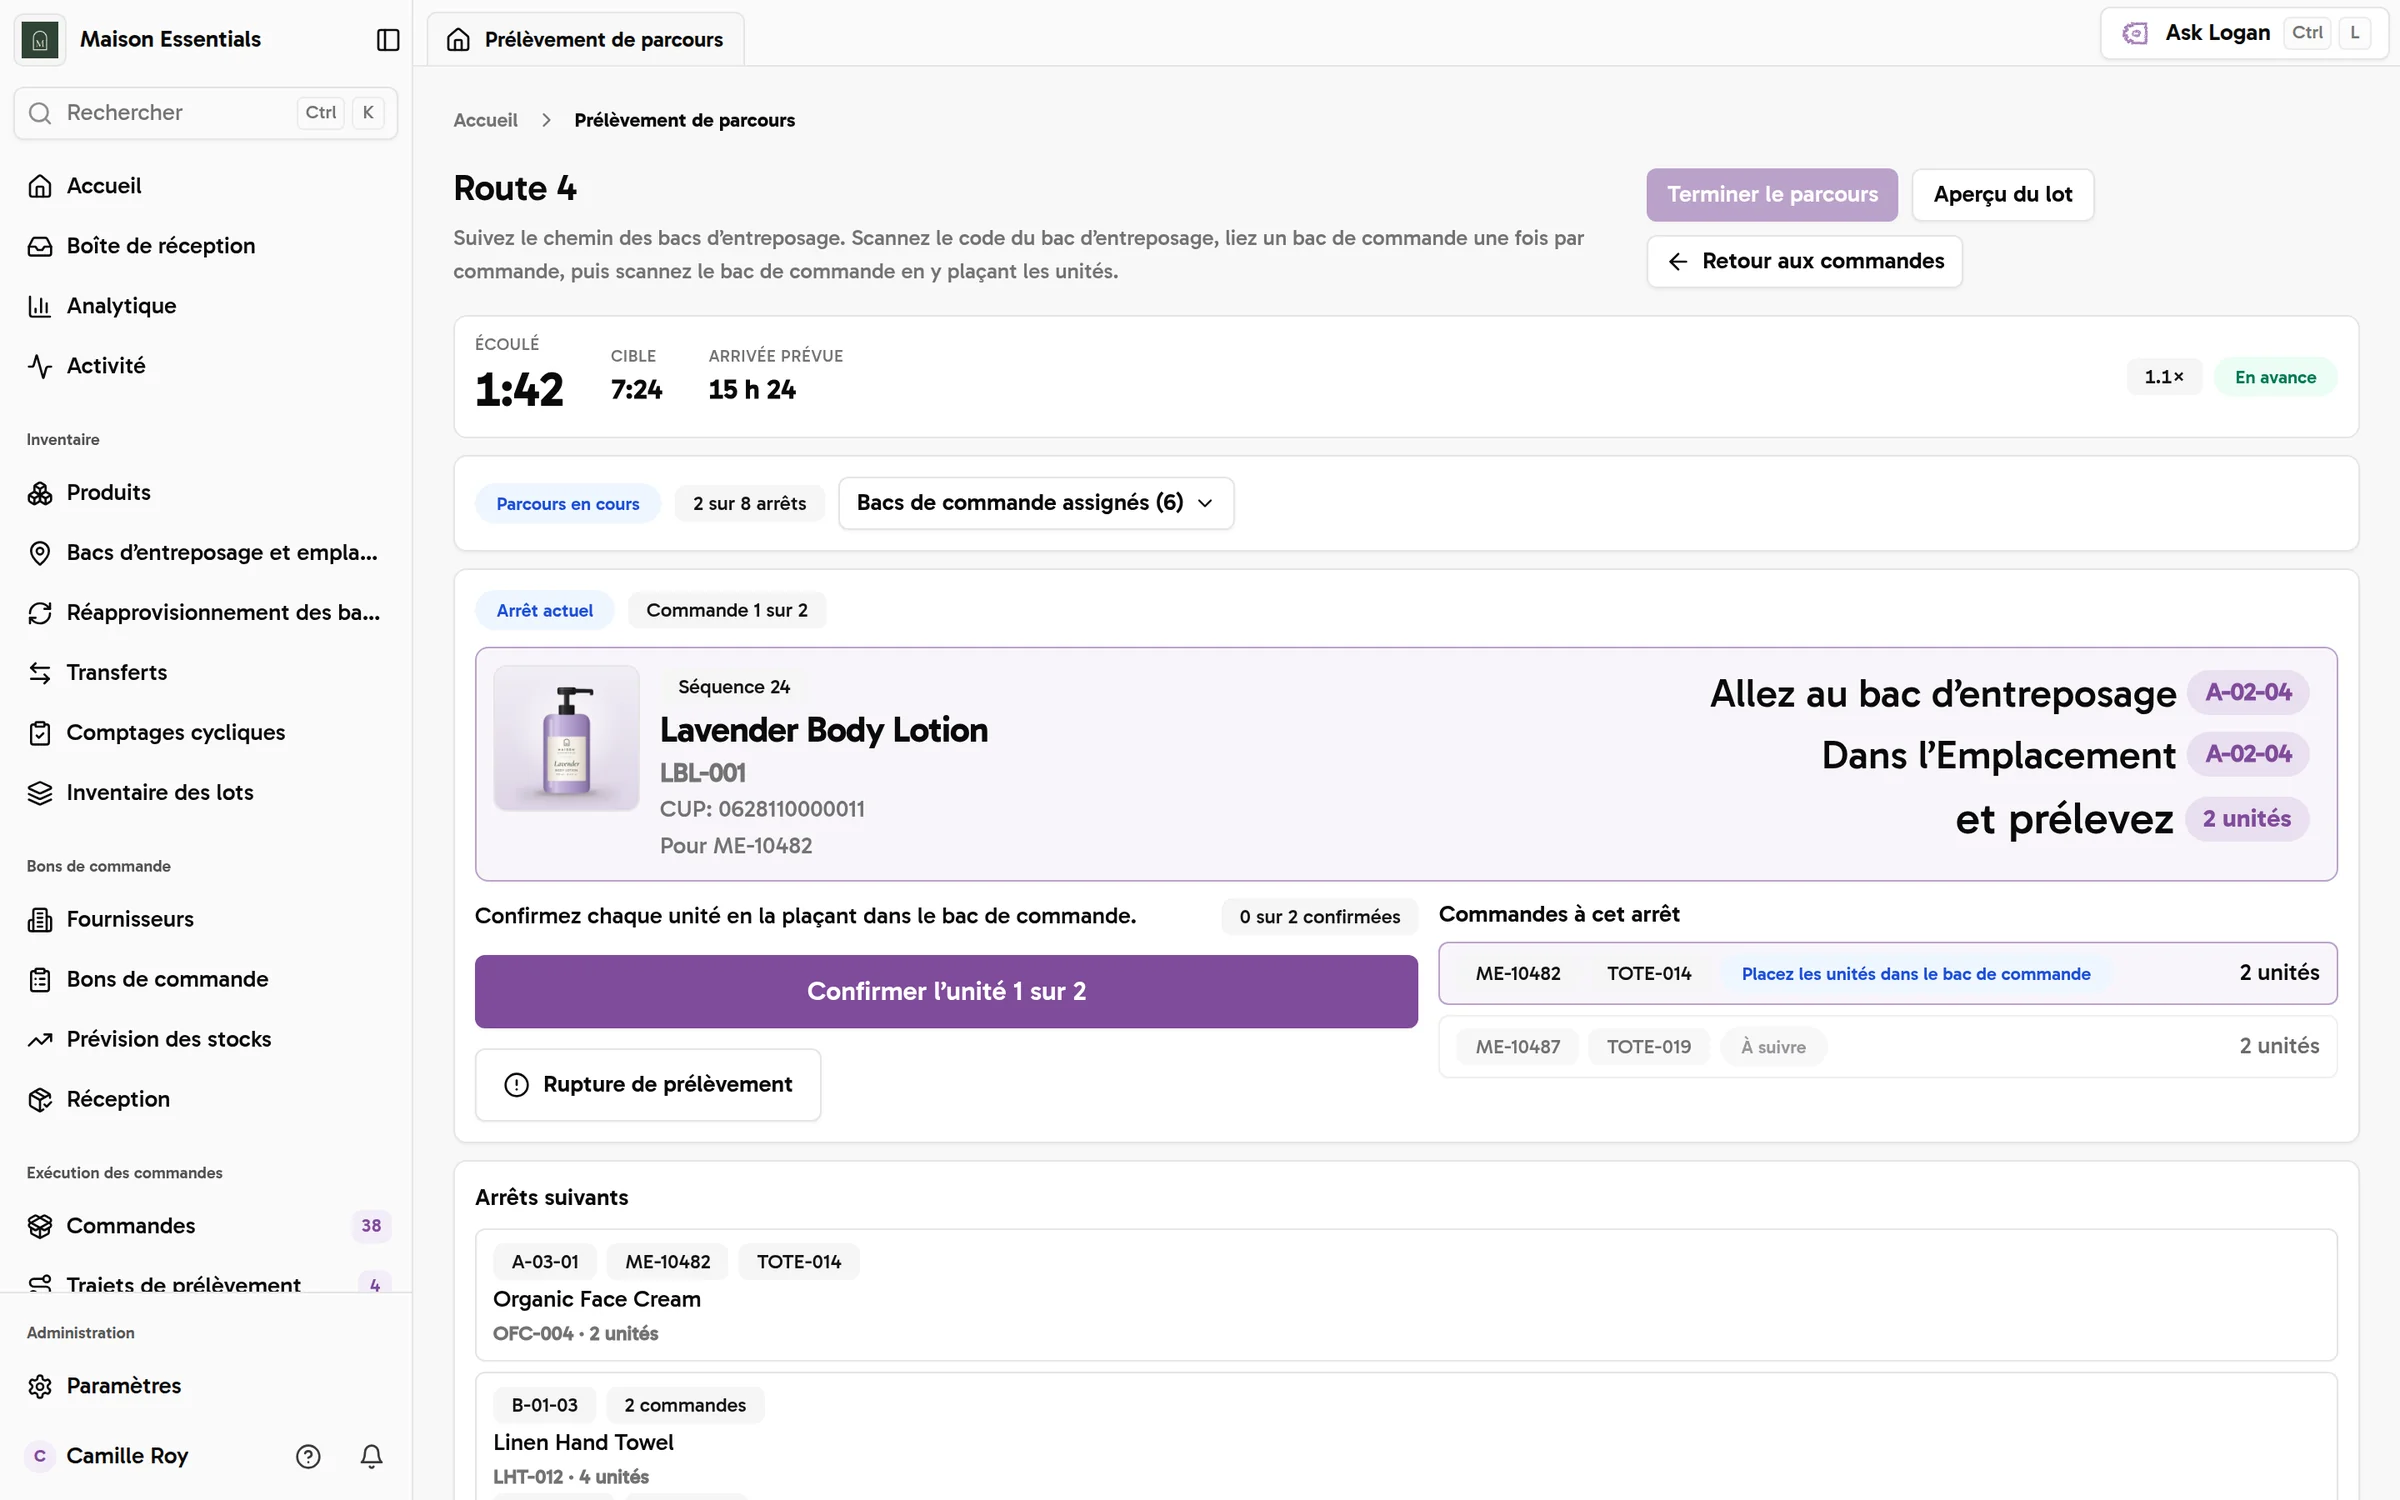Confirm unit 1 of 2
Screen dimensions: 2400x1500
(946, 991)
